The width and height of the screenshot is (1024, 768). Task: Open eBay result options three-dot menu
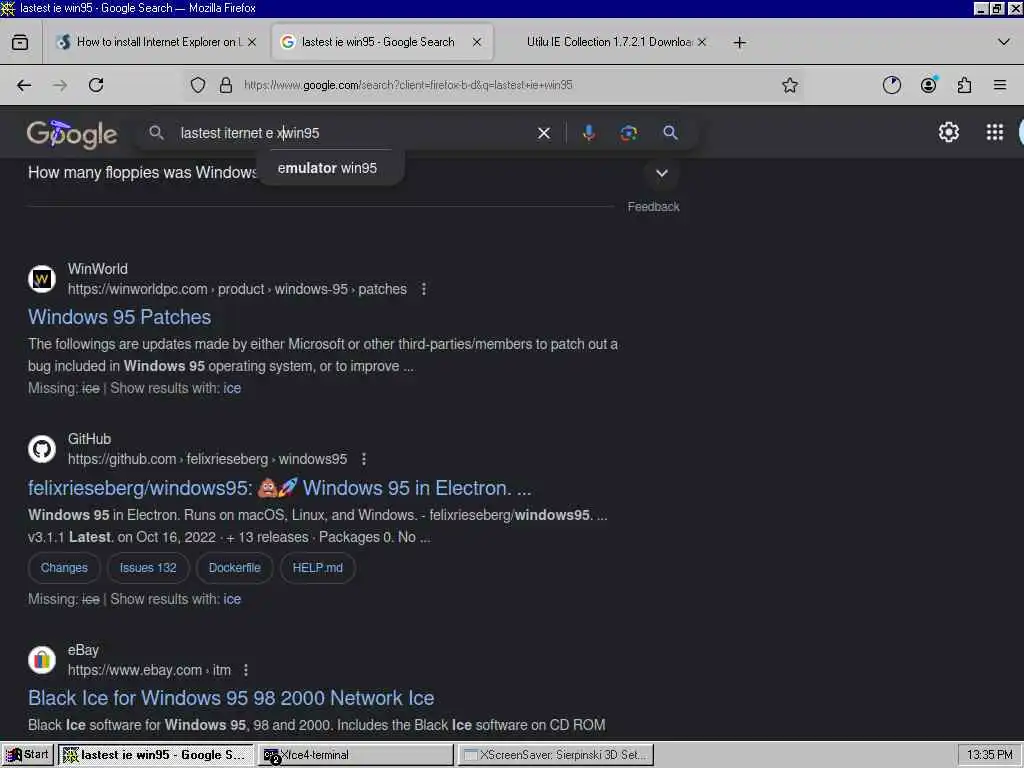coord(246,670)
